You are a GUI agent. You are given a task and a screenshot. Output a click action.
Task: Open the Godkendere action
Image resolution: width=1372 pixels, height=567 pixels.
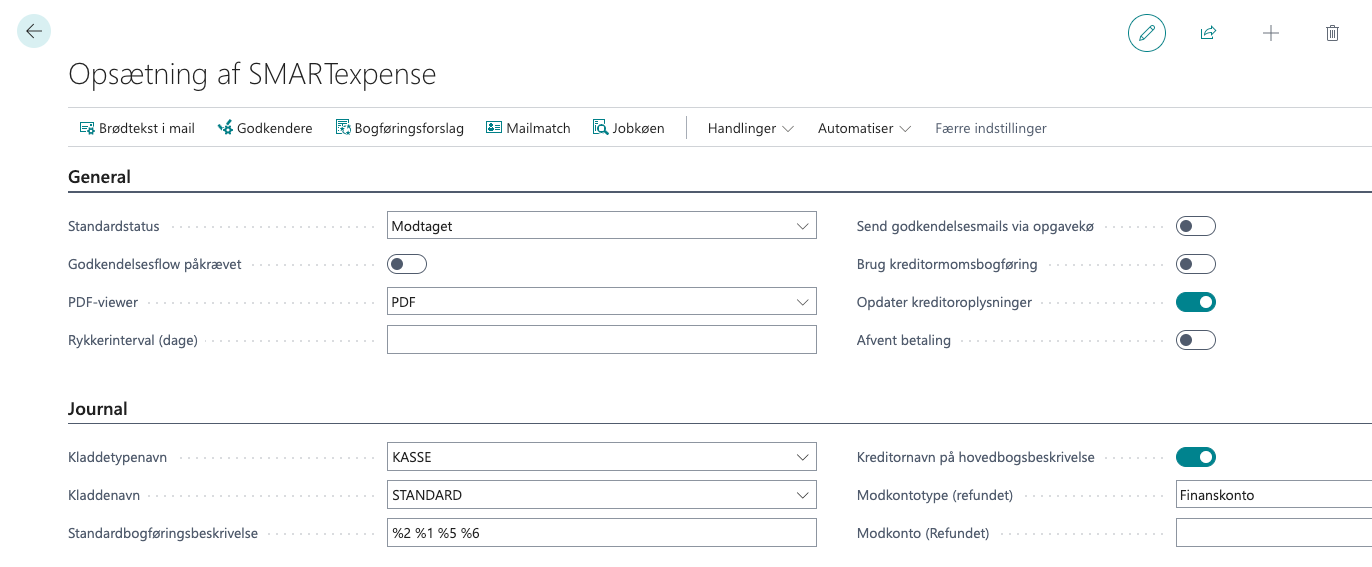click(x=265, y=128)
